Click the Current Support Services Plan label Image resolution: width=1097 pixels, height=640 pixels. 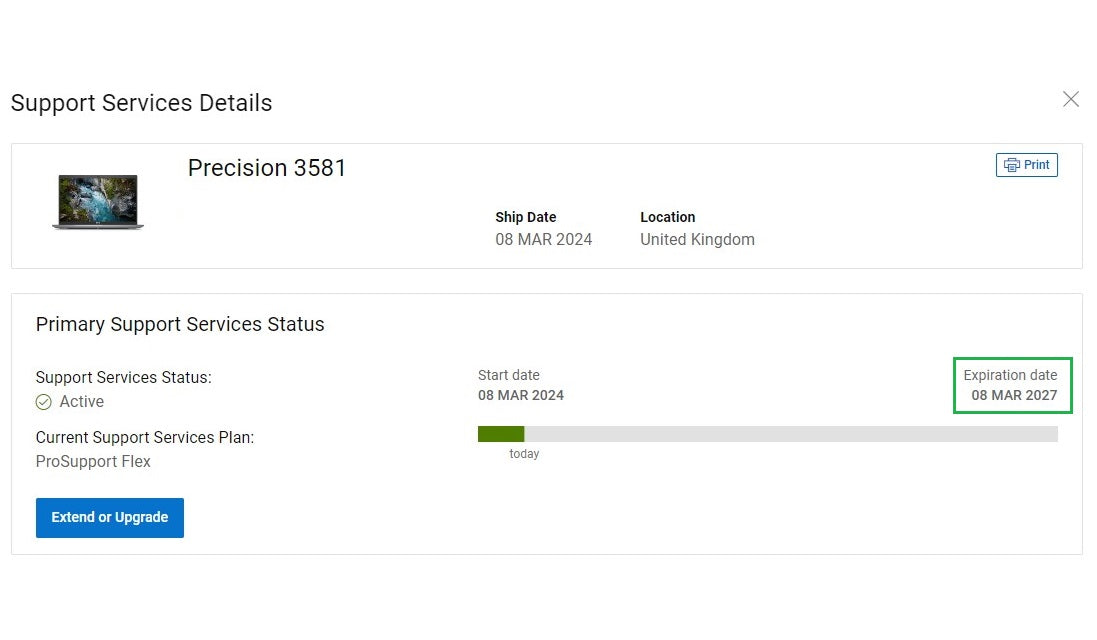pos(145,438)
